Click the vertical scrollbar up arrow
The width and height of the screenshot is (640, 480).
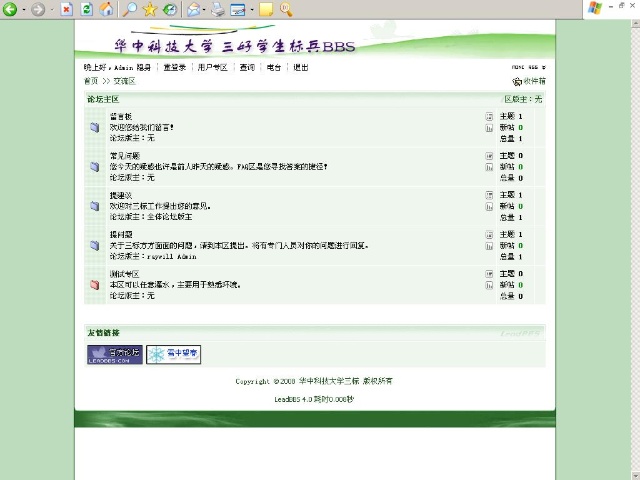[x=636, y=24]
